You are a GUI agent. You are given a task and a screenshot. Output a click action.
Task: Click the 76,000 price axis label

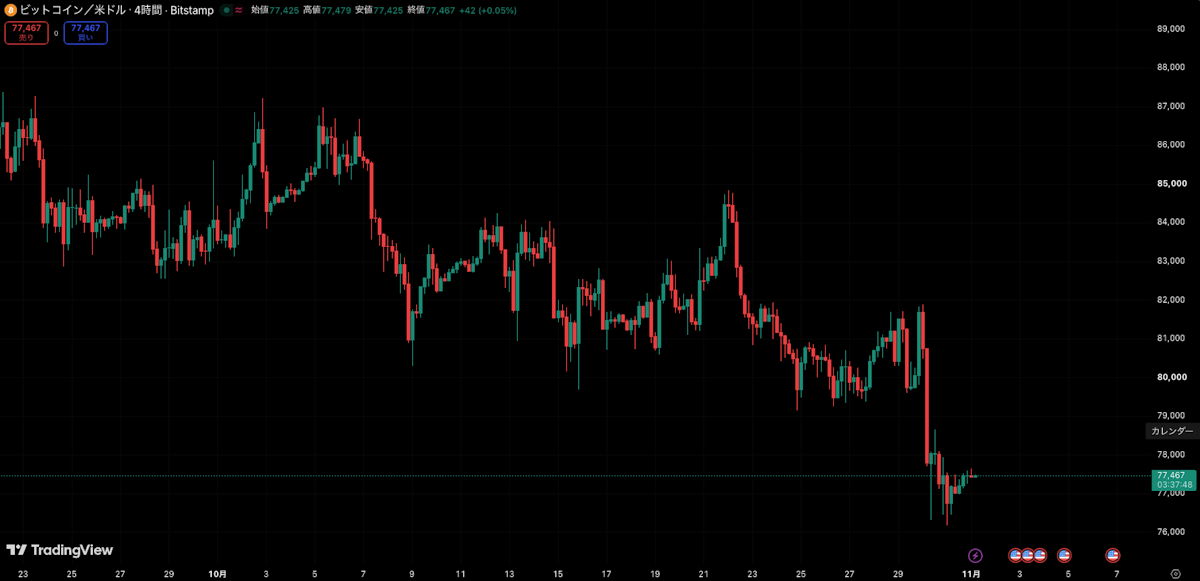[x=1170, y=532]
